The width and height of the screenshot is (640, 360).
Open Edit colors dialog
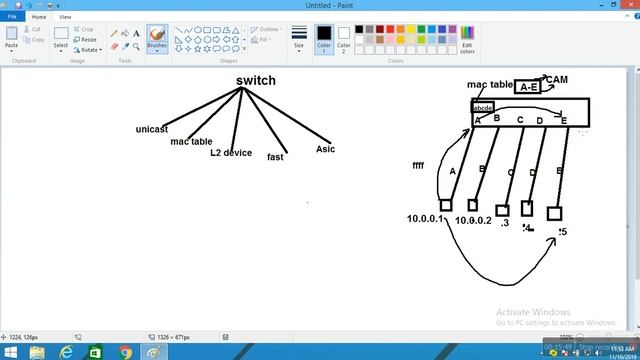[x=467, y=40]
